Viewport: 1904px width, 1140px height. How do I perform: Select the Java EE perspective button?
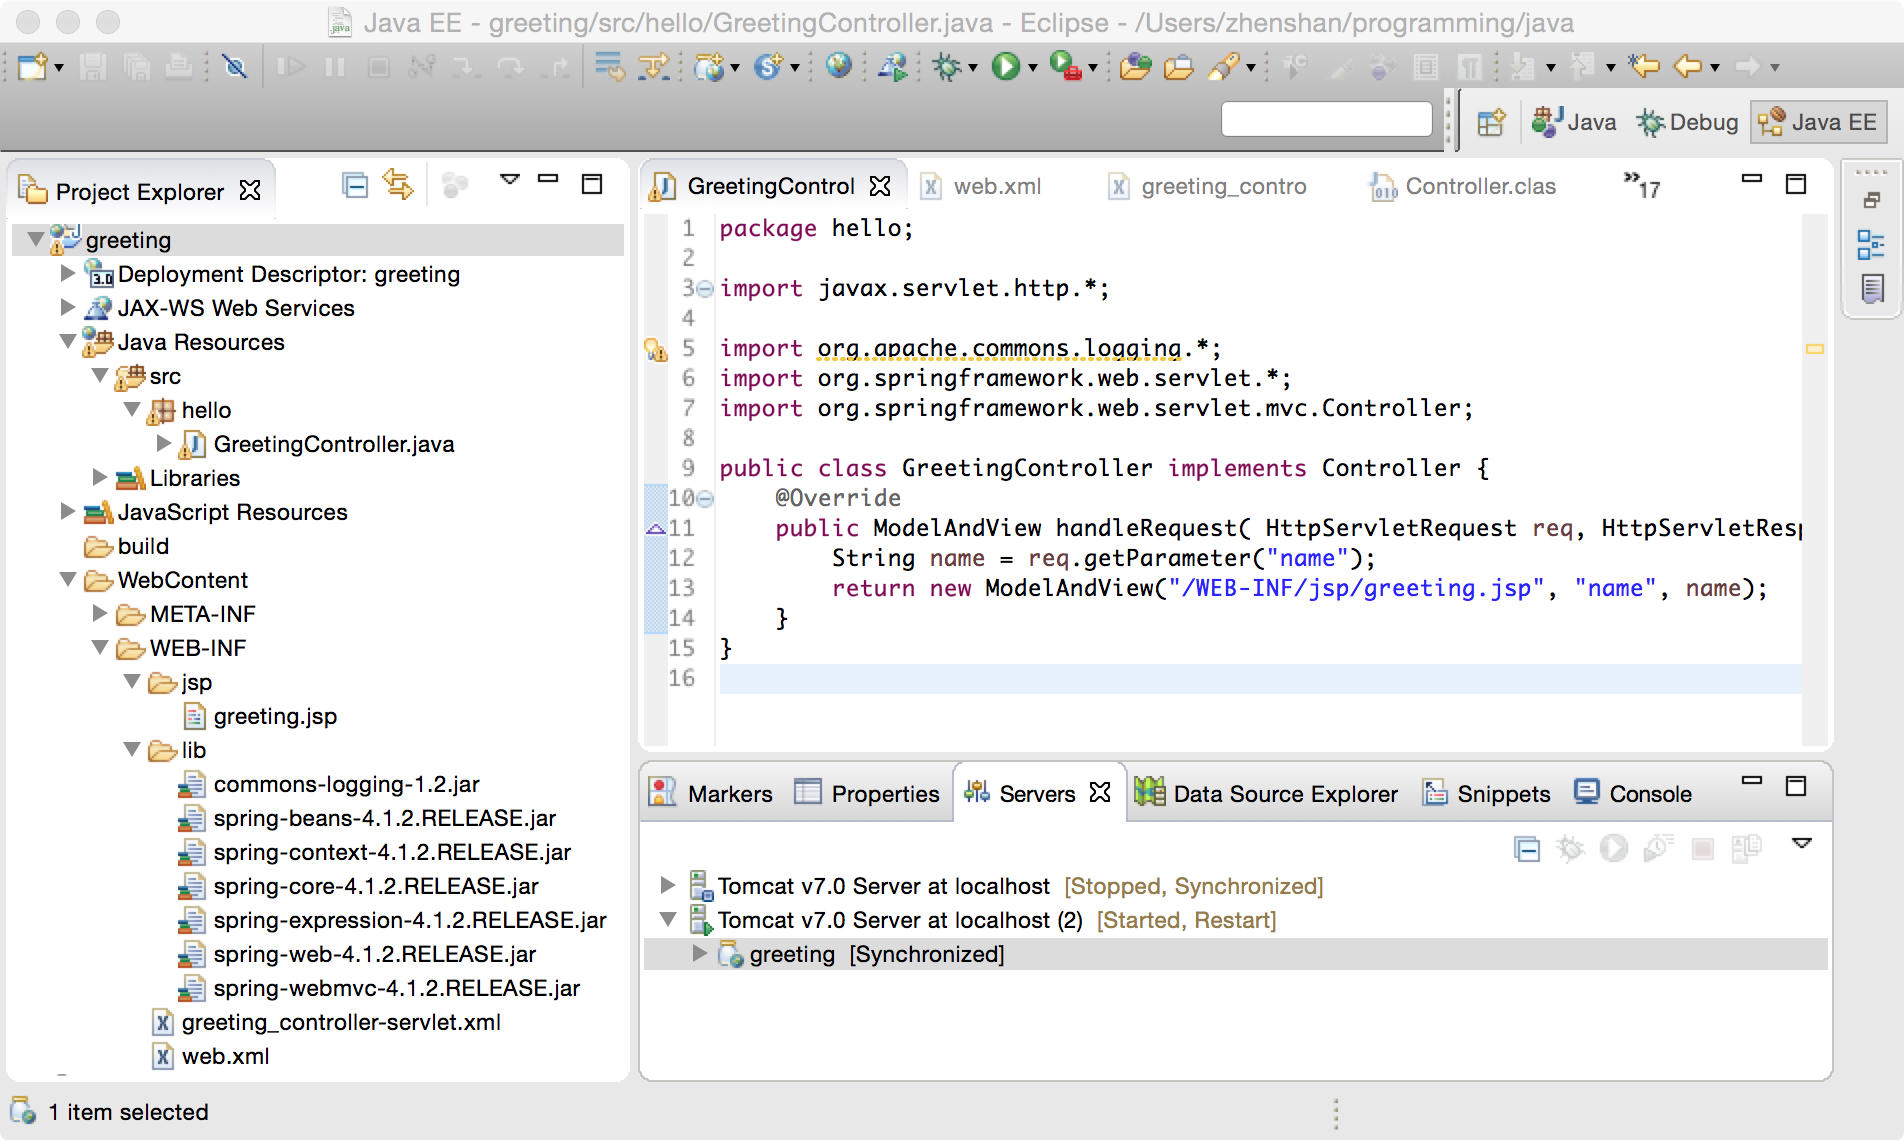click(x=1818, y=122)
